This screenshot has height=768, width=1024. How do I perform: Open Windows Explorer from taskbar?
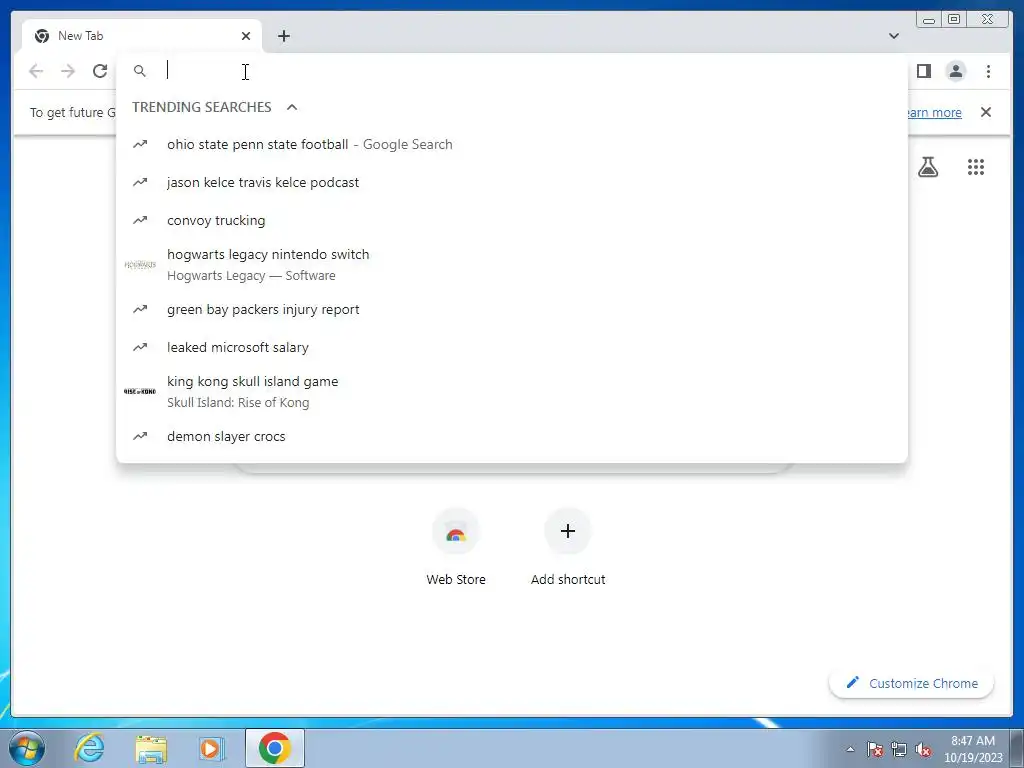click(151, 748)
